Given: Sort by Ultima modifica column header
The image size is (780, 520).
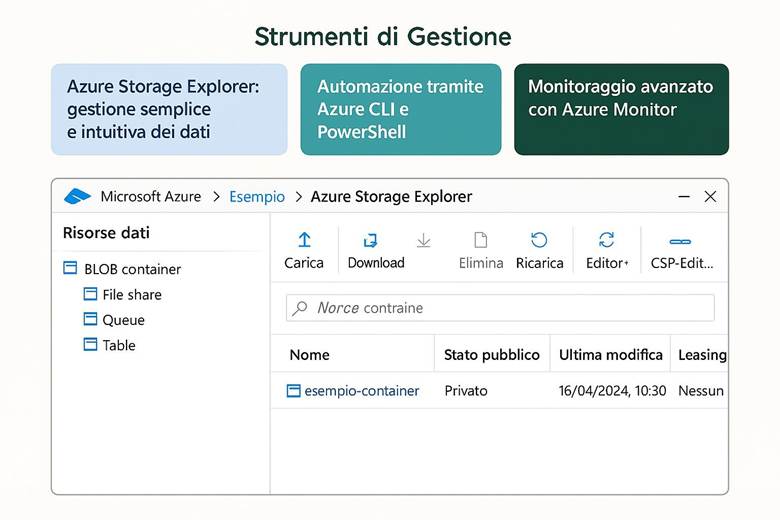Looking at the screenshot, I should click(x=611, y=355).
